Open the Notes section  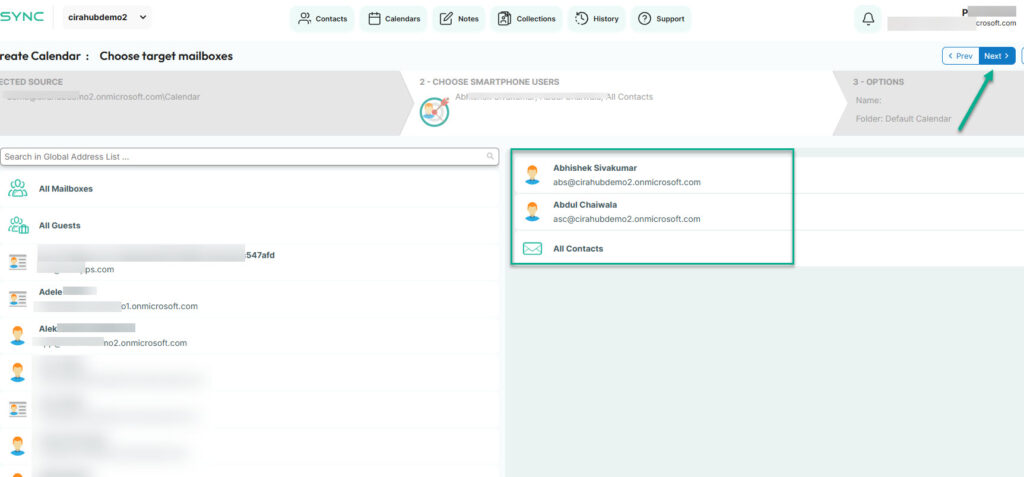tap(459, 19)
